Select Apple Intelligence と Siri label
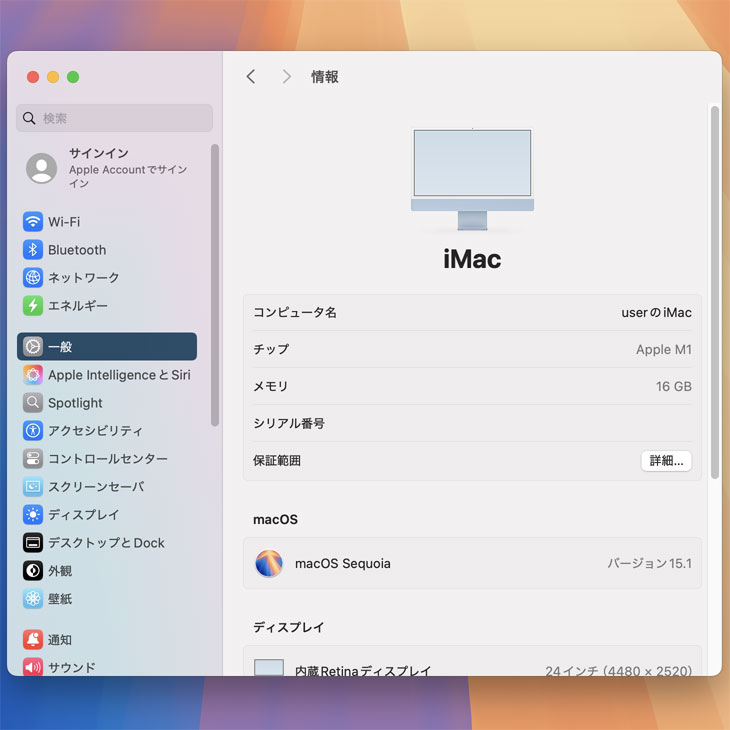Viewport: 730px width, 730px height. click(x=119, y=375)
